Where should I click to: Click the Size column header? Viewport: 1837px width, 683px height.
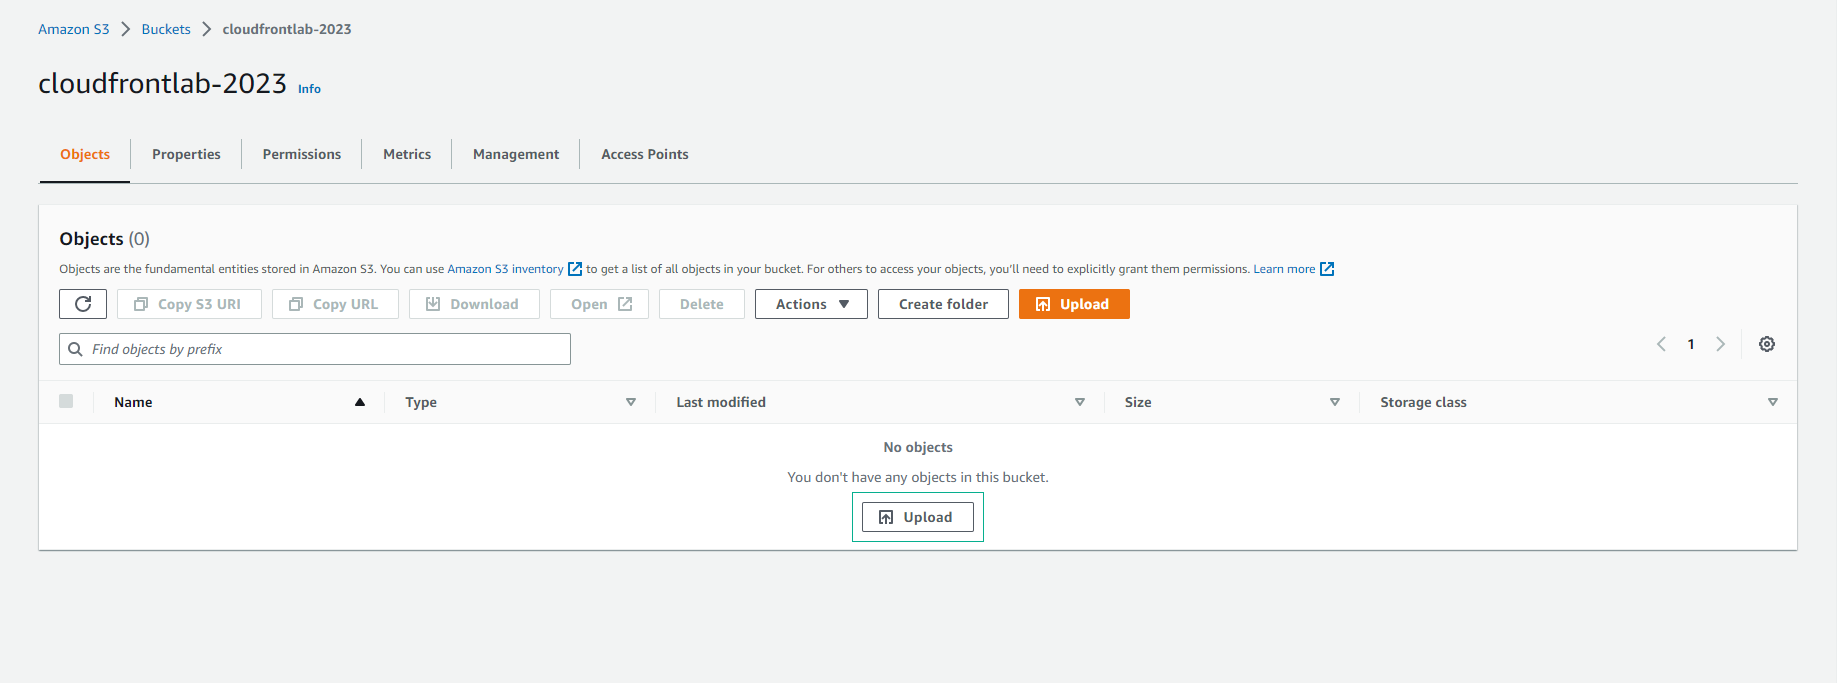pyautogui.click(x=1138, y=402)
